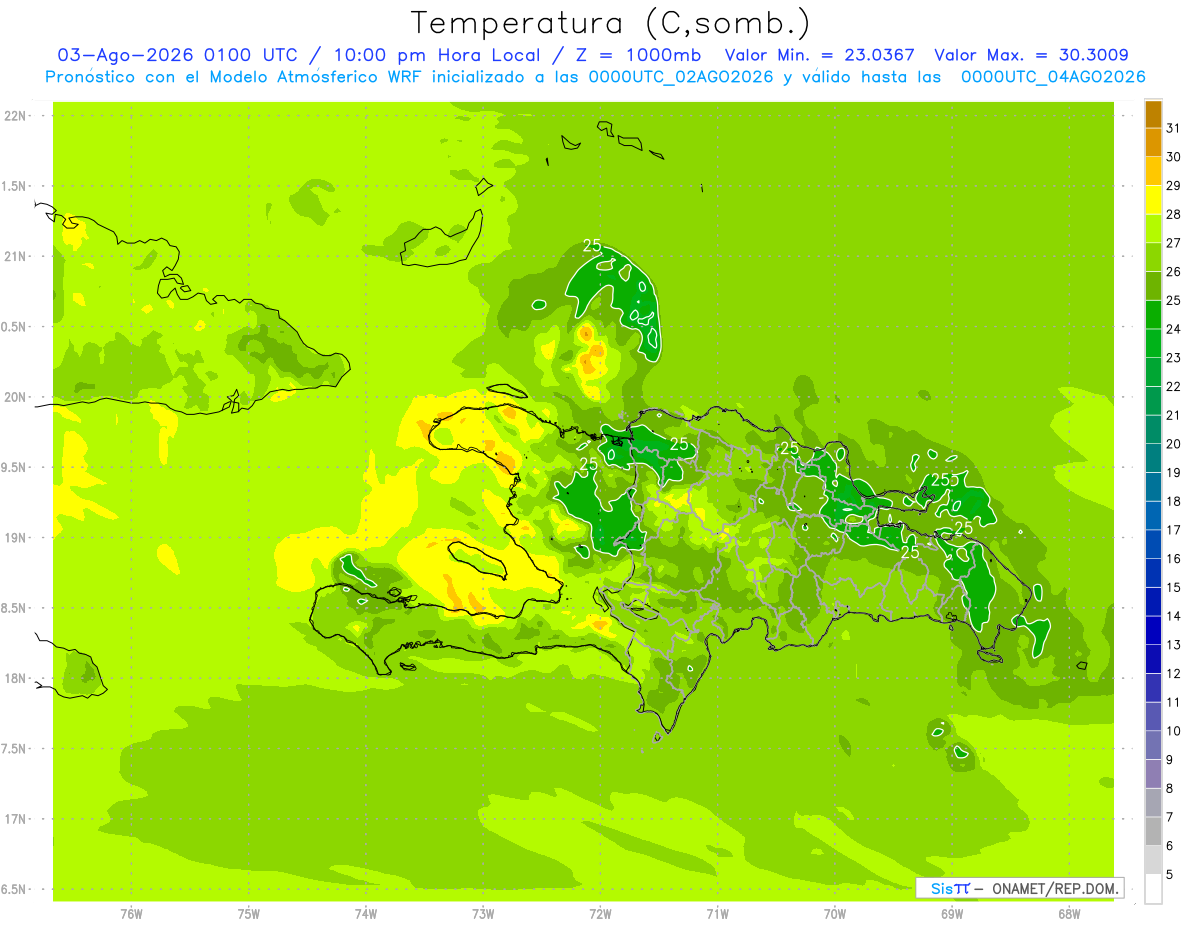Click the "76W" longitude label

point(131,913)
